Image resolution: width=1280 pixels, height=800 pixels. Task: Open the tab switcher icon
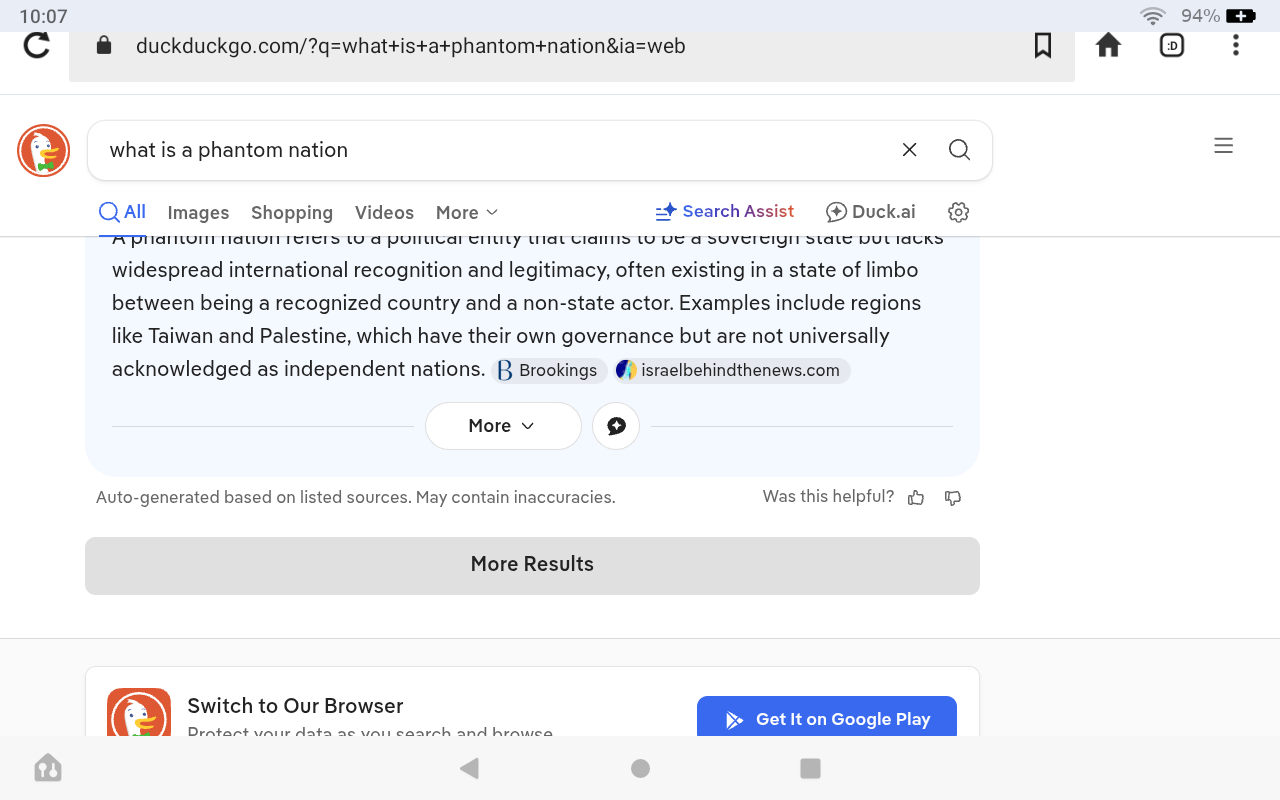[1171, 46]
